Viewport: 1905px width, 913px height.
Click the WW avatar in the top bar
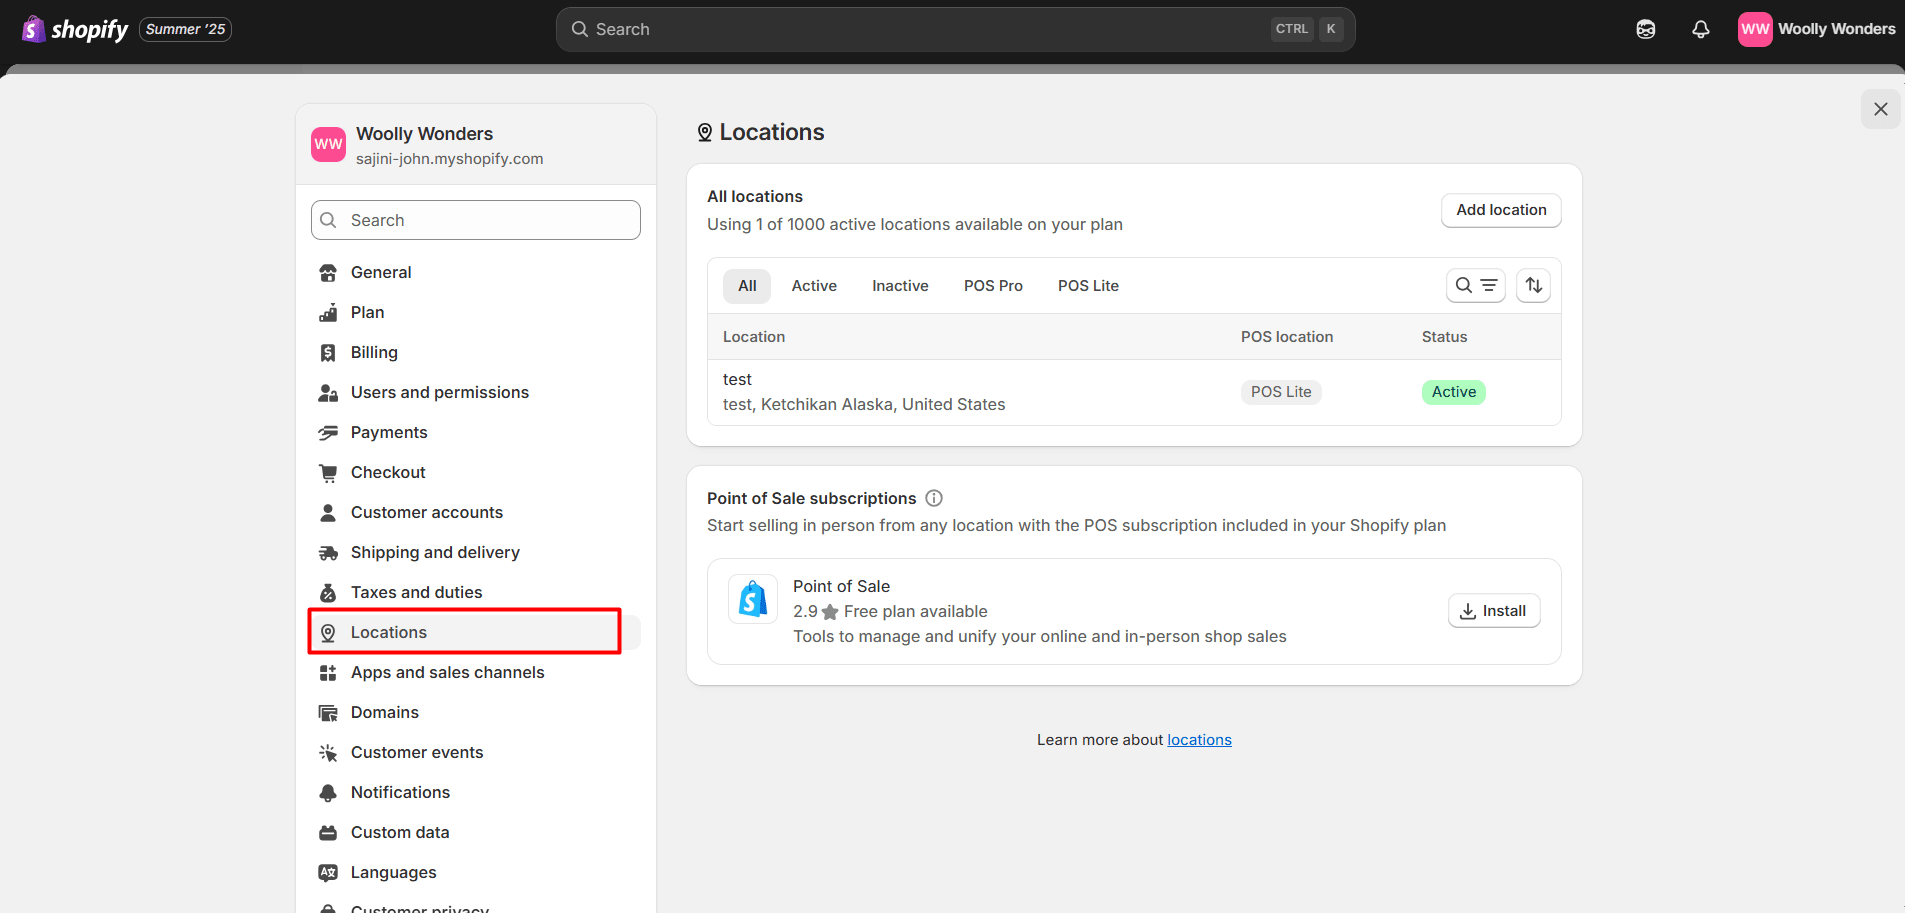[1755, 29]
